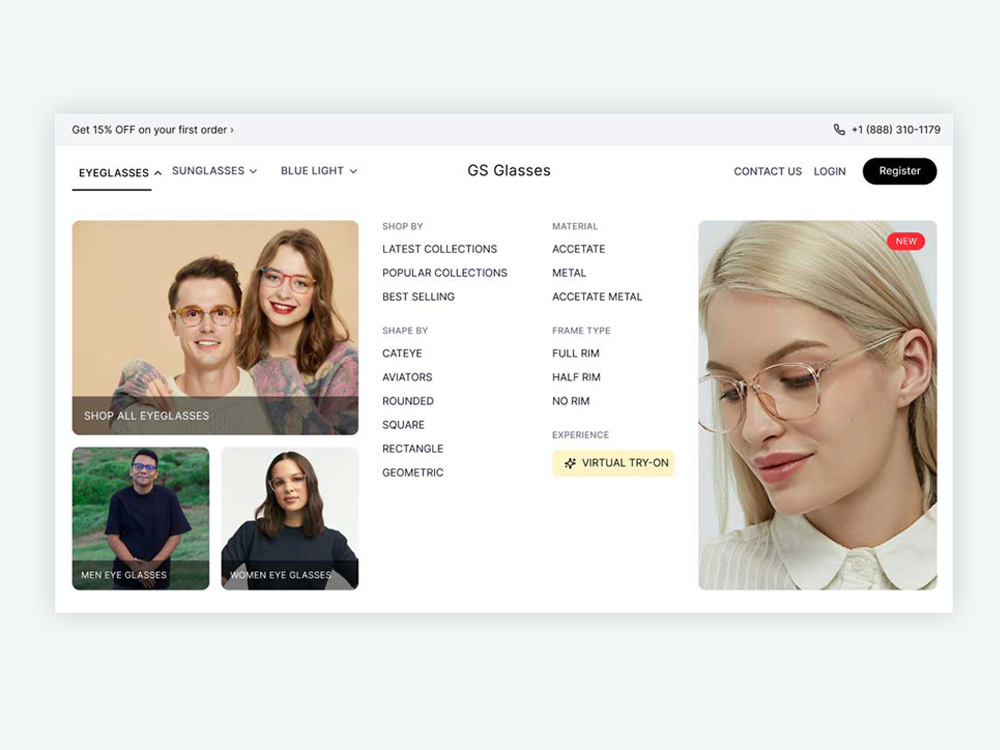
Task: Open the Login link
Action: pos(829,172)
